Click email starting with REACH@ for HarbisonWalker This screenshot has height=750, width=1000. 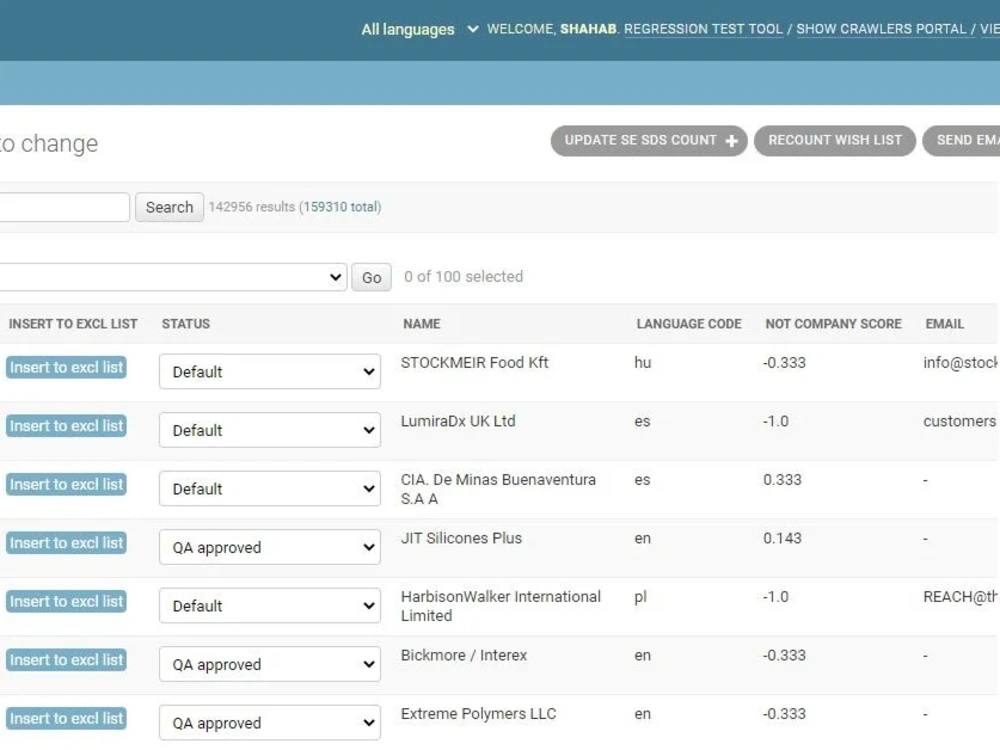pos(961,597)
